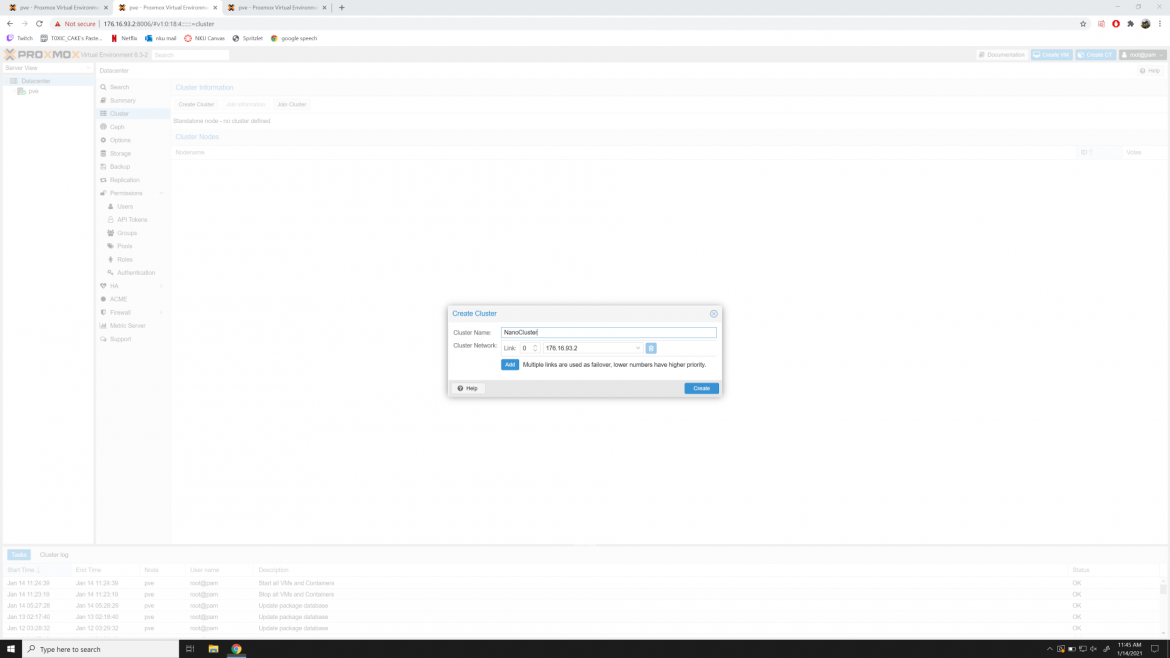Click the Create button in dialog
Viewport: 1170px width, 658px height.
click(701, 388)
